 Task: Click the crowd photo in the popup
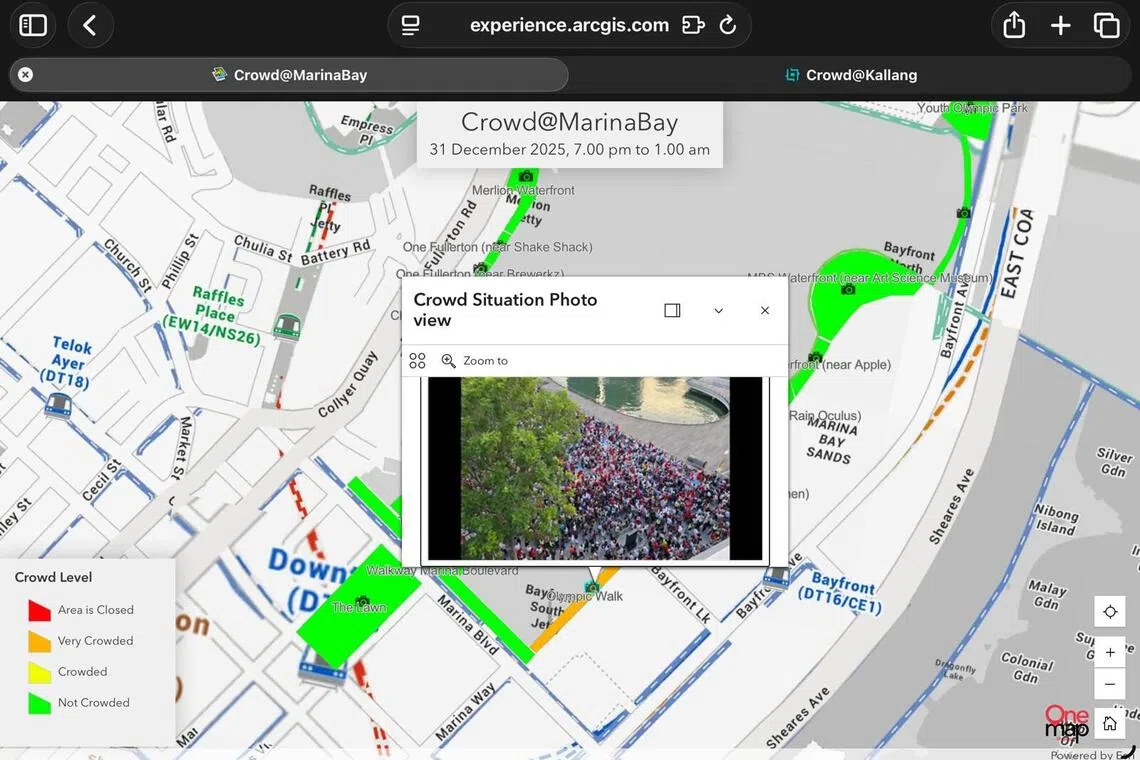point(595,468)
